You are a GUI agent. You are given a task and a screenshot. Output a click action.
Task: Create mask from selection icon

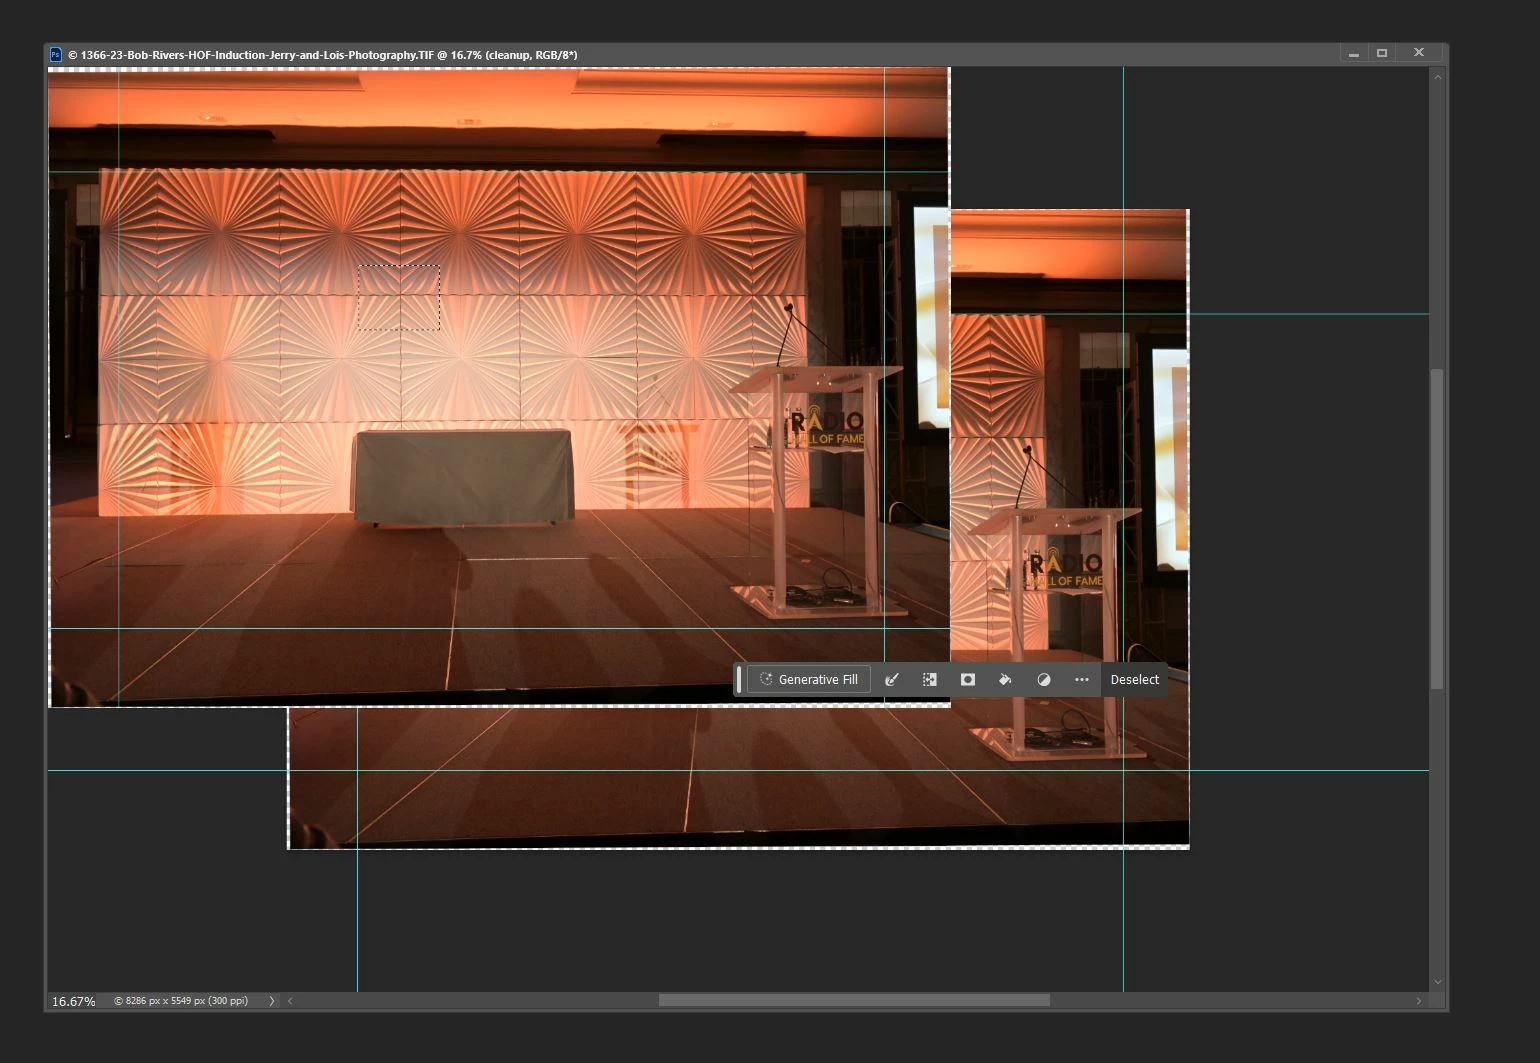pos(968,679)
